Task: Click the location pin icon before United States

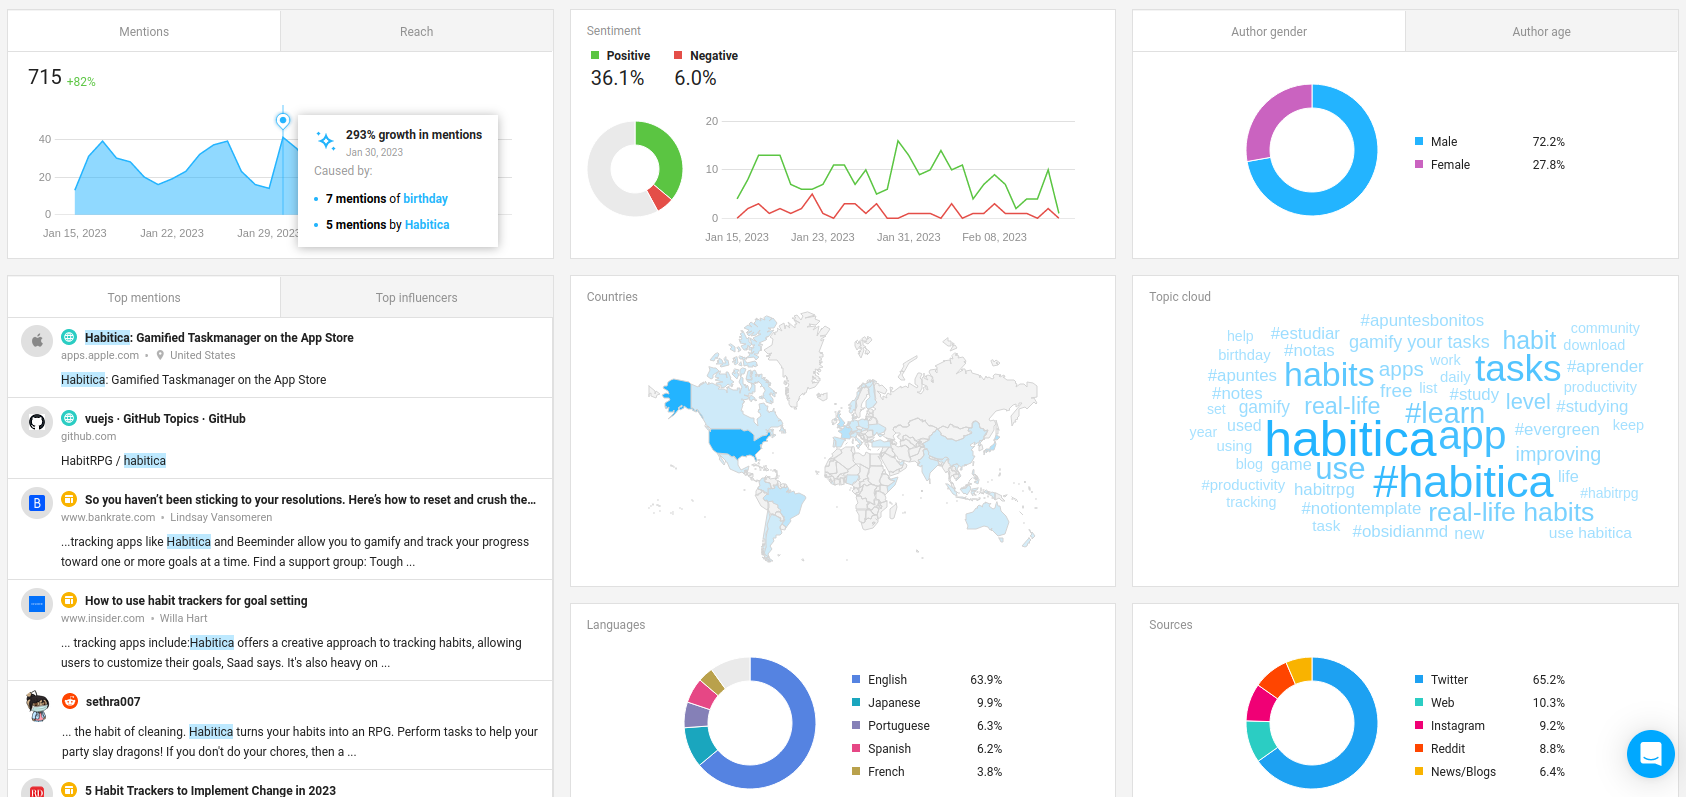Action: 160,355
